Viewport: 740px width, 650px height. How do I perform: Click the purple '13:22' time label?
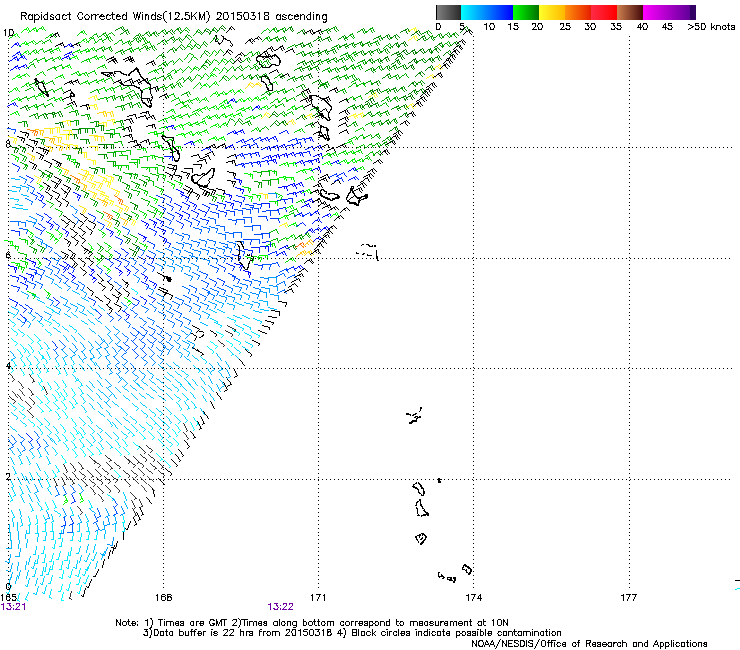pyautogui.click(x=280, y=607)
